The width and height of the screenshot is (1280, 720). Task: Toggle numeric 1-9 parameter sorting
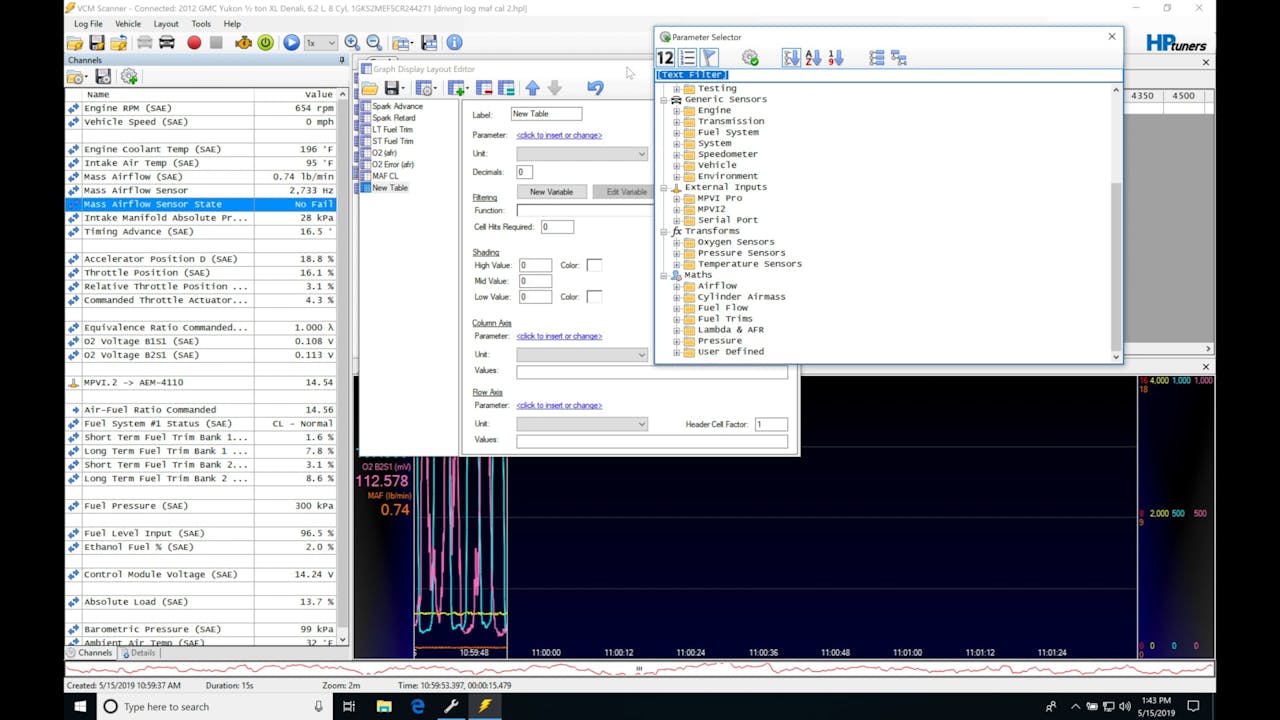[836, 57]
